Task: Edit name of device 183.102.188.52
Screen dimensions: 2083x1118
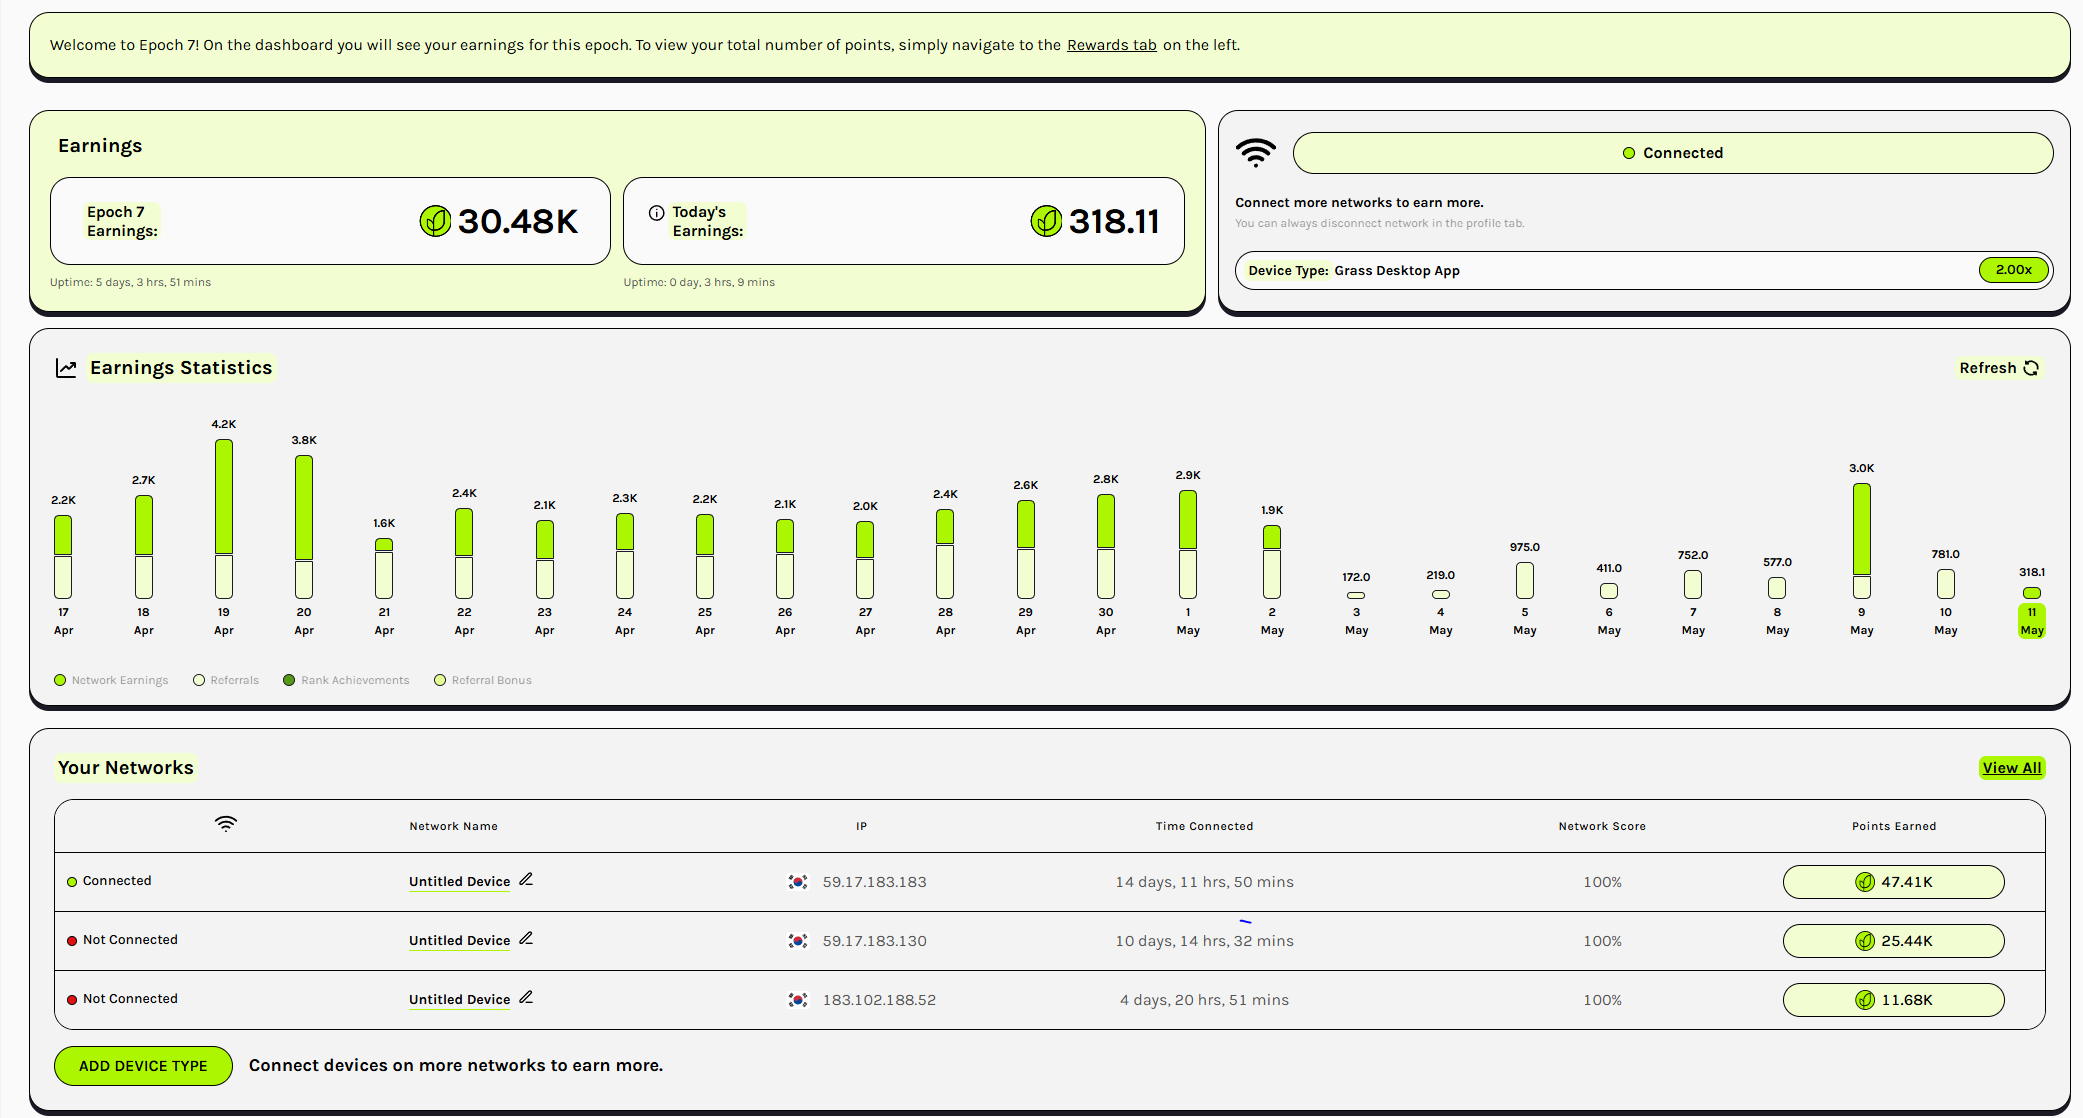Action: (x=526, y=998)
